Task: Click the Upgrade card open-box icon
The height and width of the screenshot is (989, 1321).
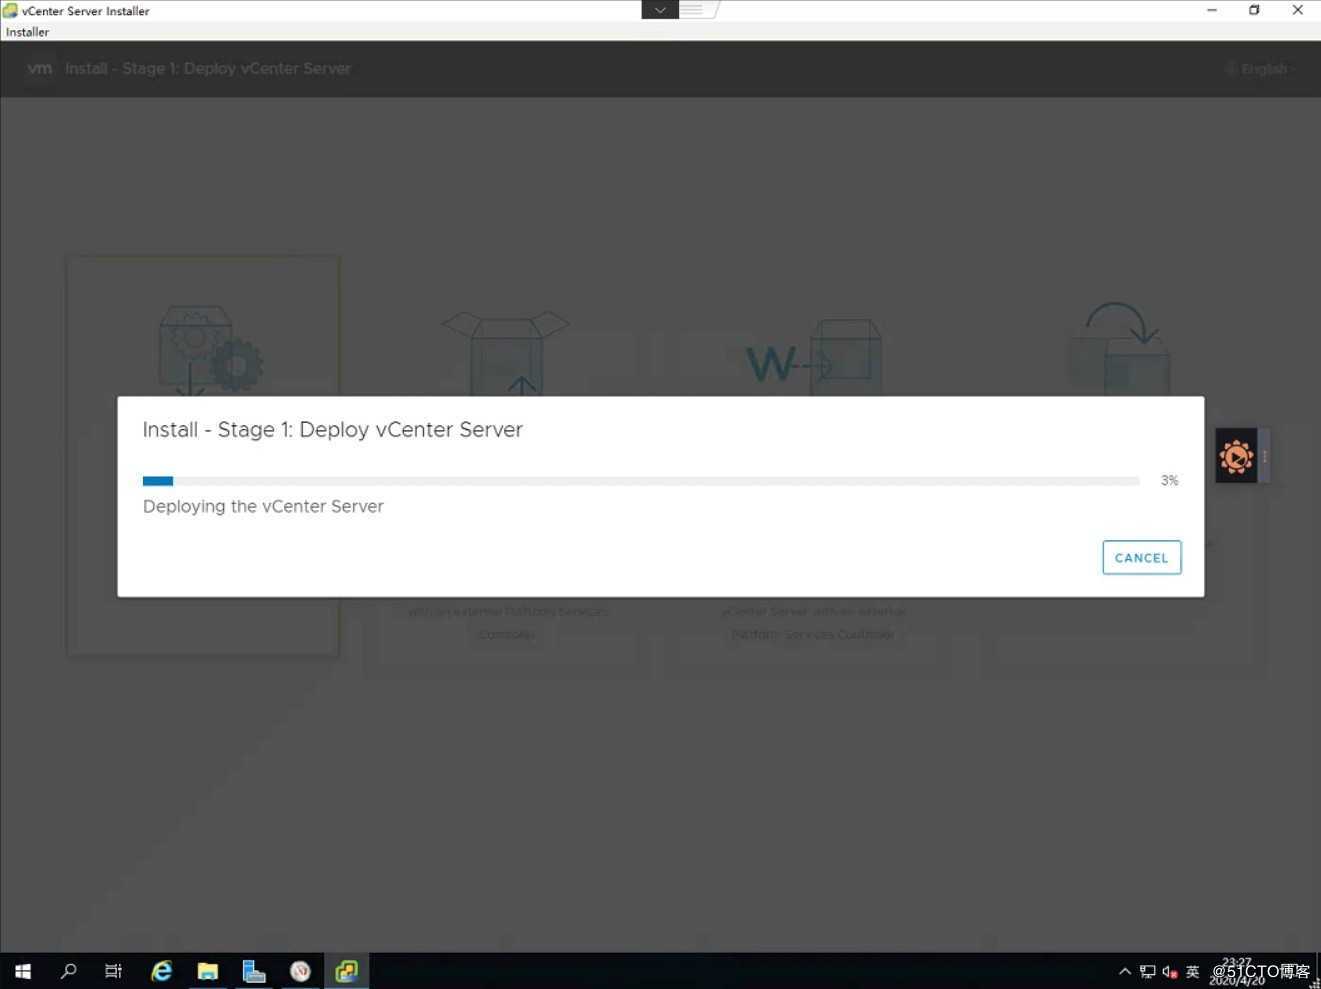Action: 506,352
